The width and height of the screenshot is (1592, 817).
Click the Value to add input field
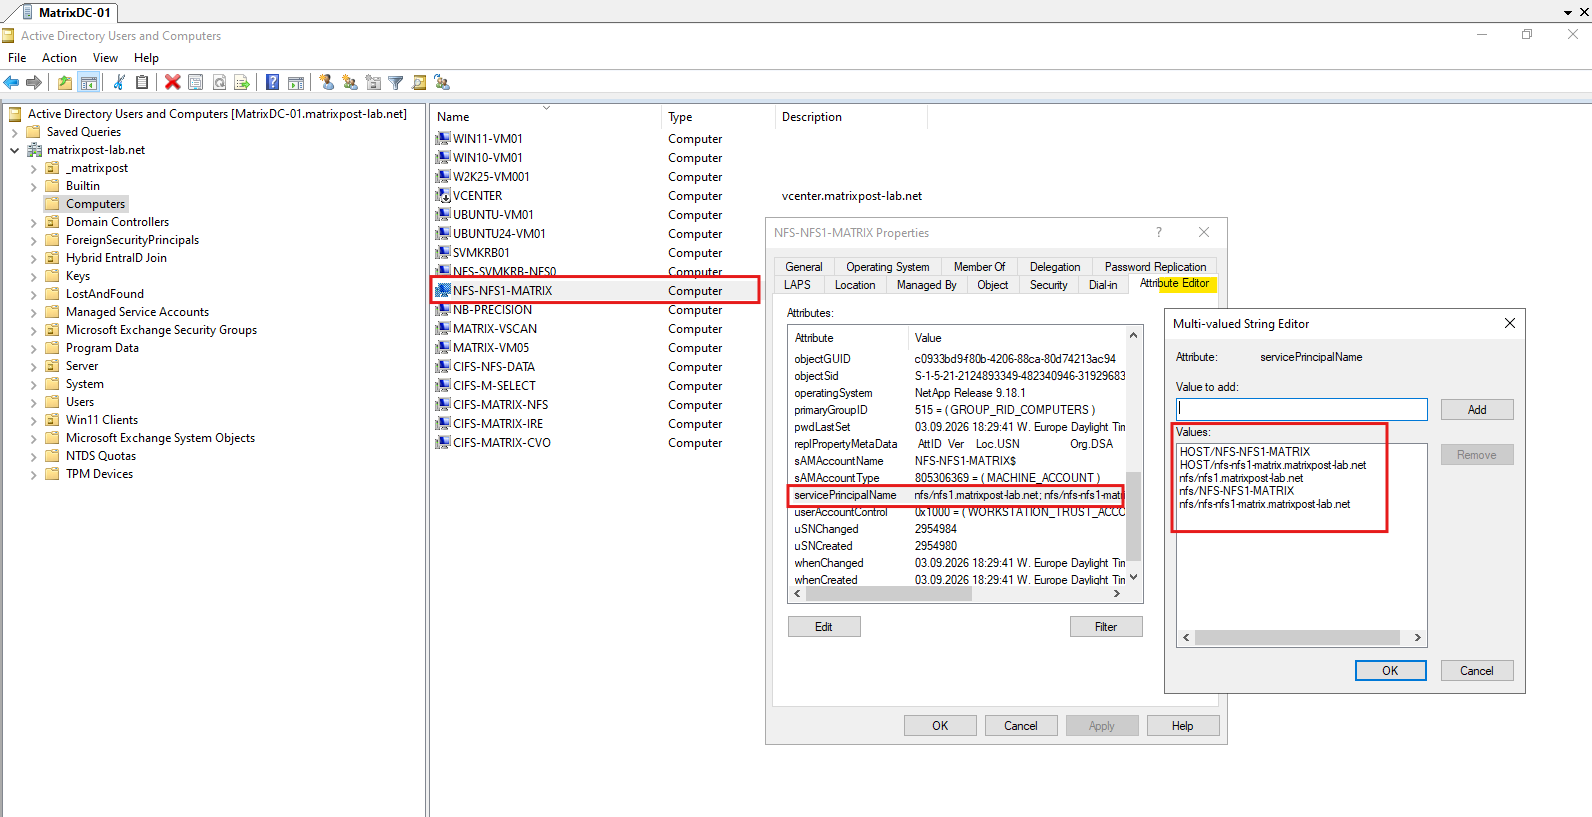(x=1302, y=409)
